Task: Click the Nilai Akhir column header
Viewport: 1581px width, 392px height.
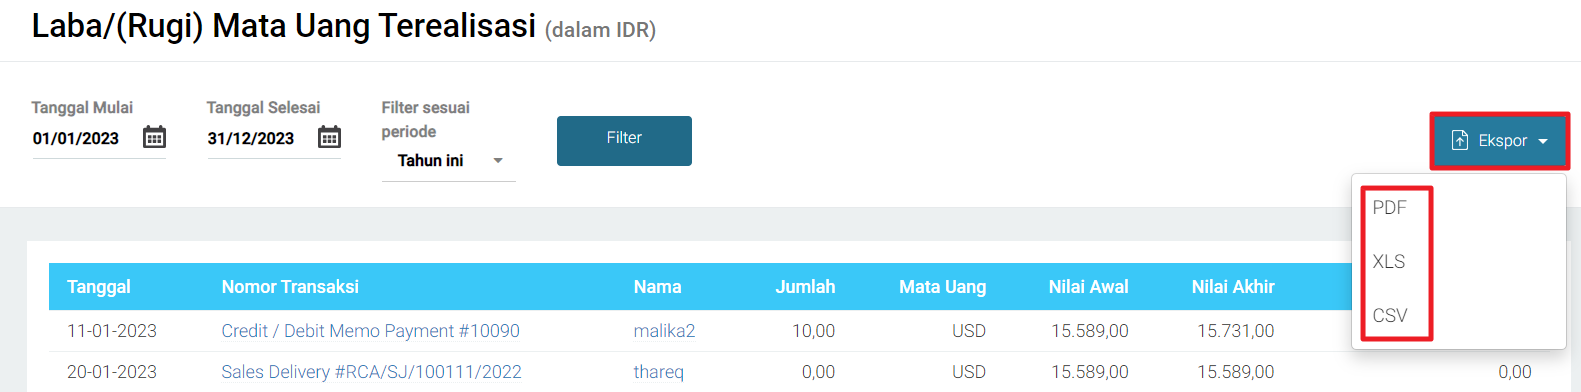Action: (x=1233, y=287)
